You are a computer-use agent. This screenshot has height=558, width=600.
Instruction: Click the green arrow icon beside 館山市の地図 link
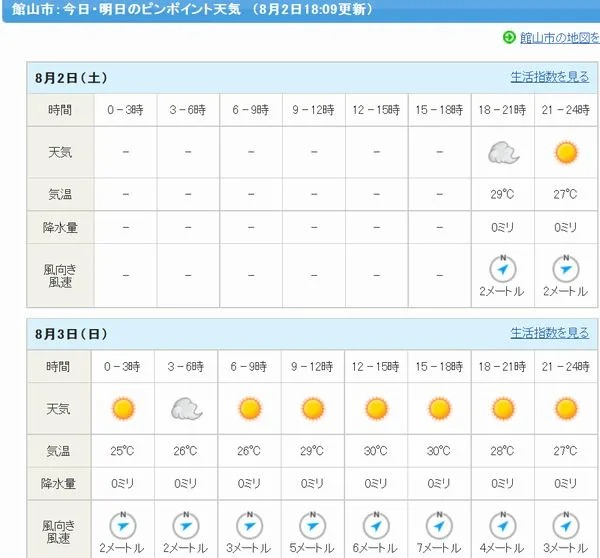tap(509, 37)
